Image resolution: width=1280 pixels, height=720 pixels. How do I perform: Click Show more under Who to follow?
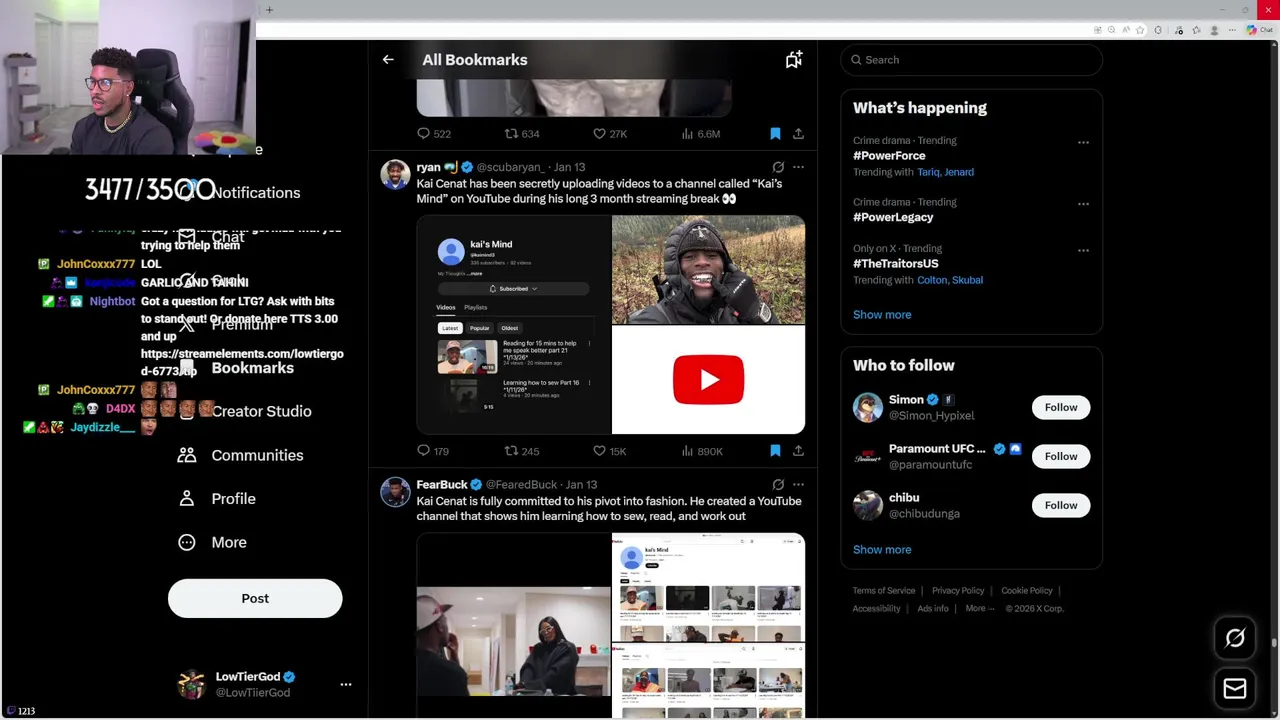882,549
